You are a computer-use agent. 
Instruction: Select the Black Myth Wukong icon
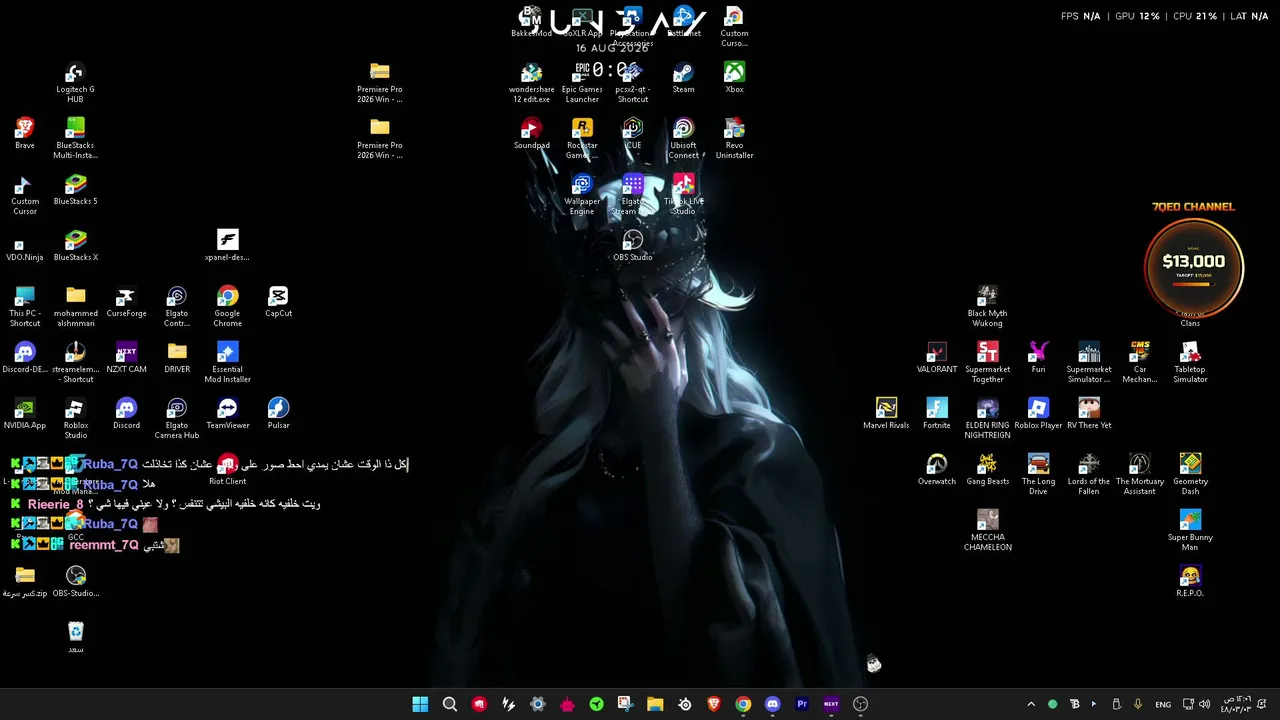click(987, 307)
